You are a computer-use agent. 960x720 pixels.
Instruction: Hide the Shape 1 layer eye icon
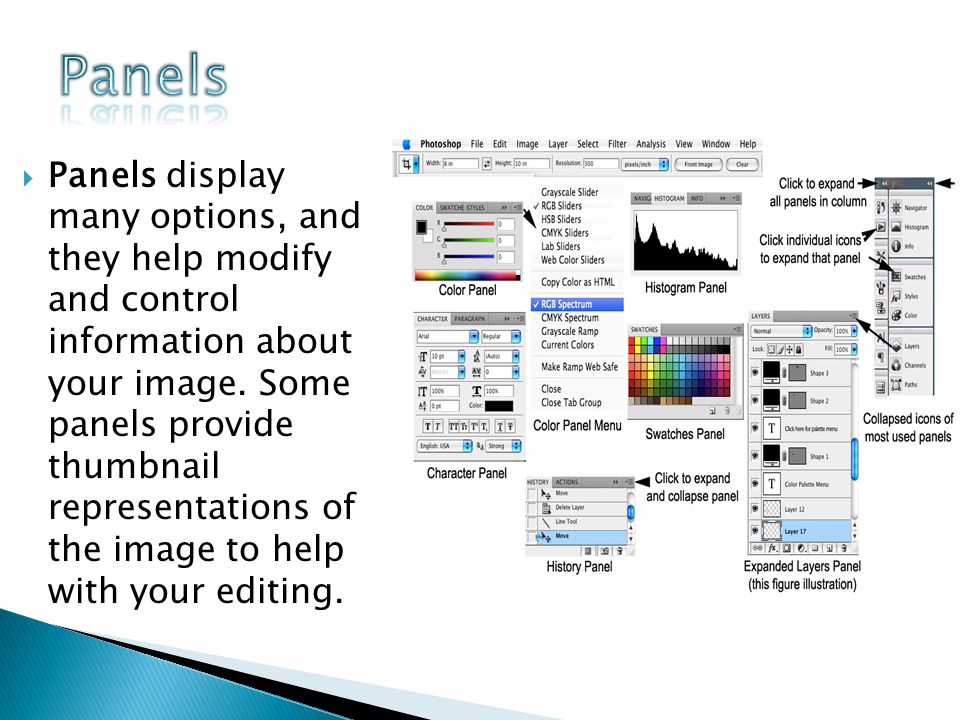point(756,456)
